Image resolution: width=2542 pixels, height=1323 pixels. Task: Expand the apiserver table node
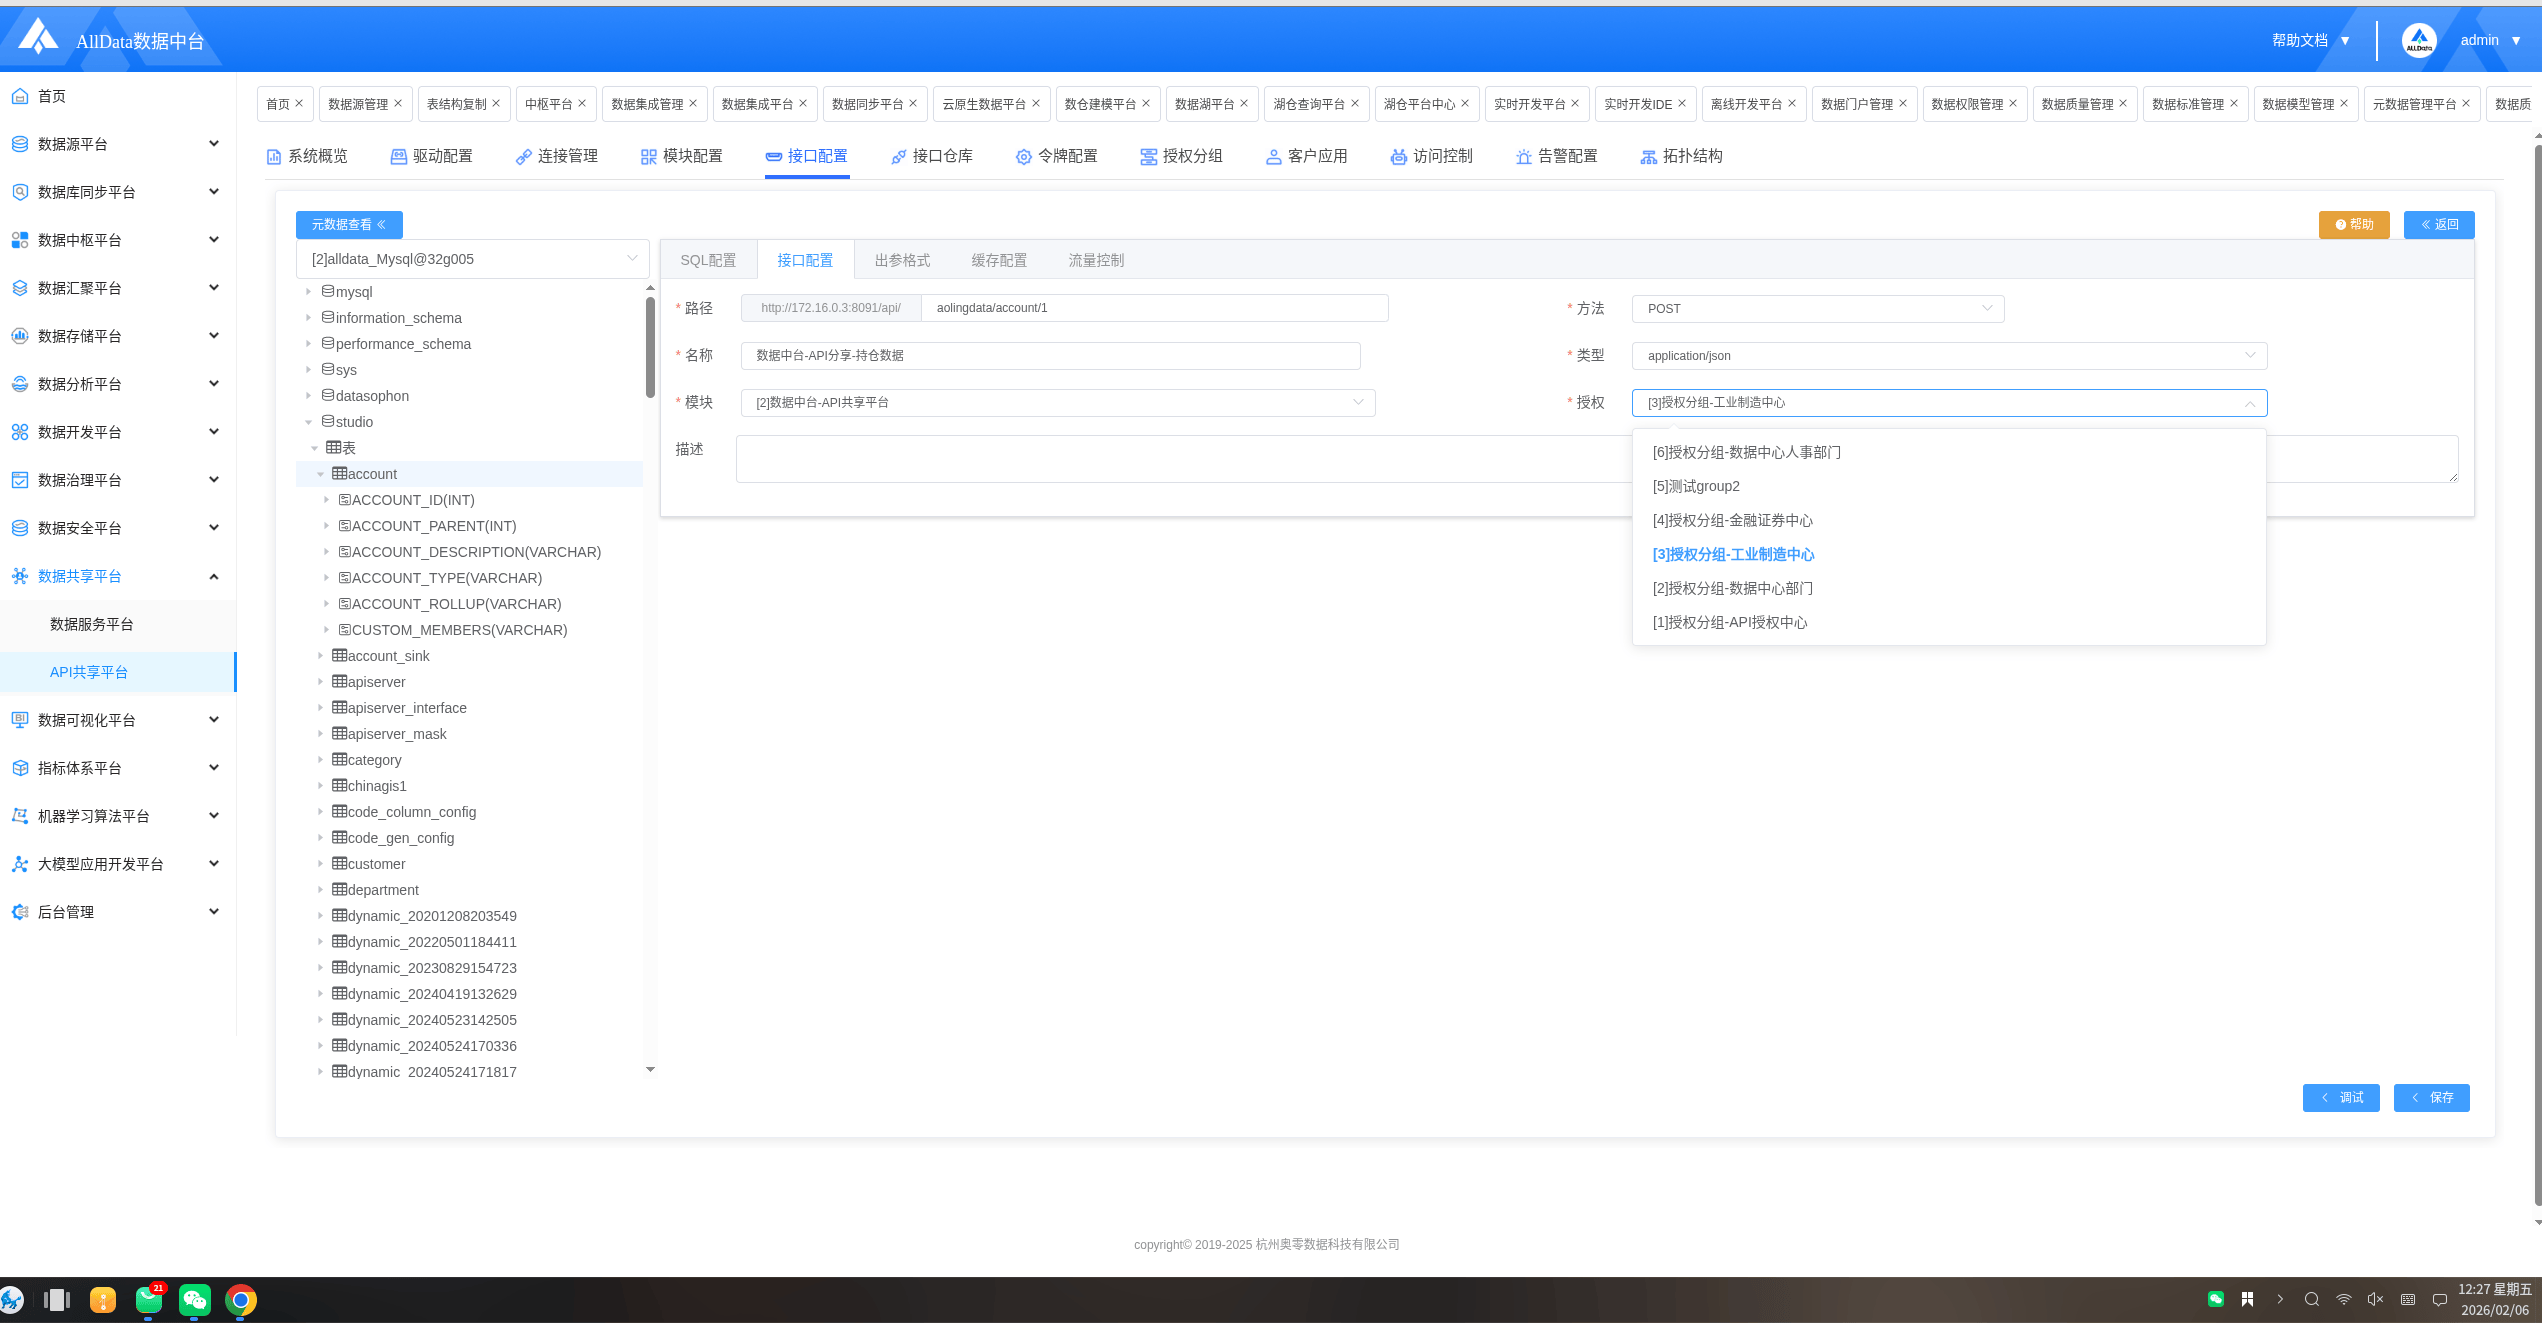[x=320, y=682]
